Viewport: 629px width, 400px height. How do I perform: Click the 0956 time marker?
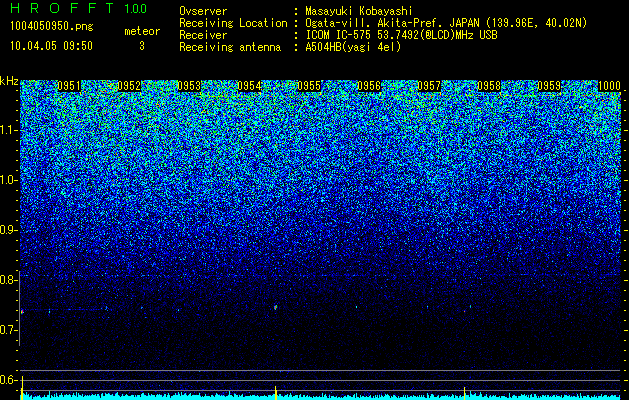[369, 86]
